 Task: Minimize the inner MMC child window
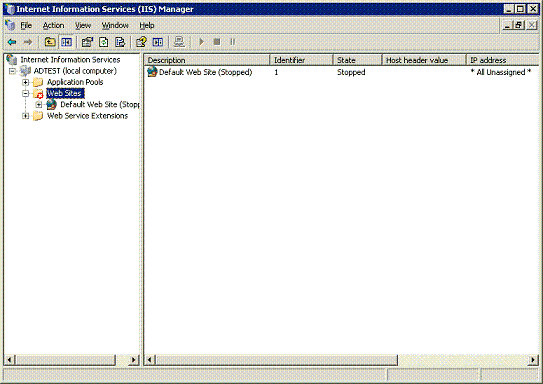tap(507, 25)
